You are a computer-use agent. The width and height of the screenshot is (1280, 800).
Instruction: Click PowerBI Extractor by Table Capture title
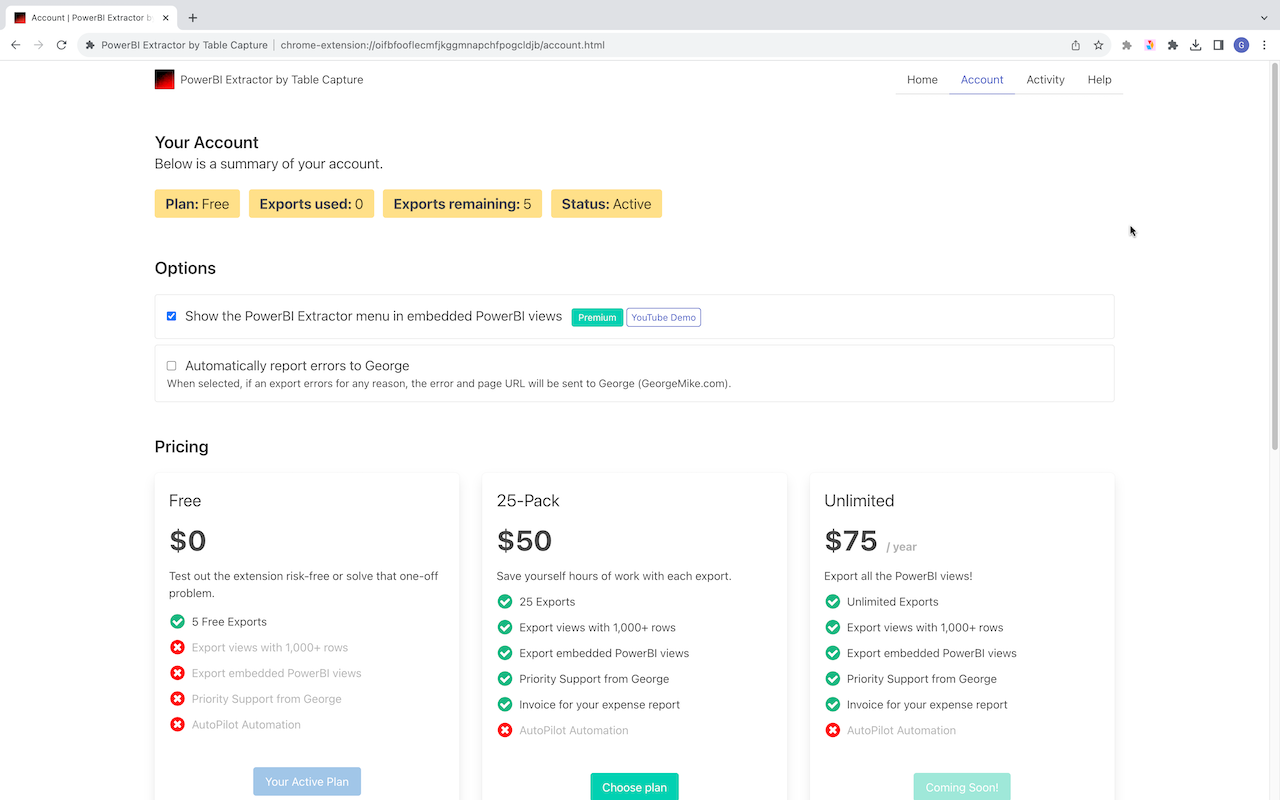coord(272,80)
